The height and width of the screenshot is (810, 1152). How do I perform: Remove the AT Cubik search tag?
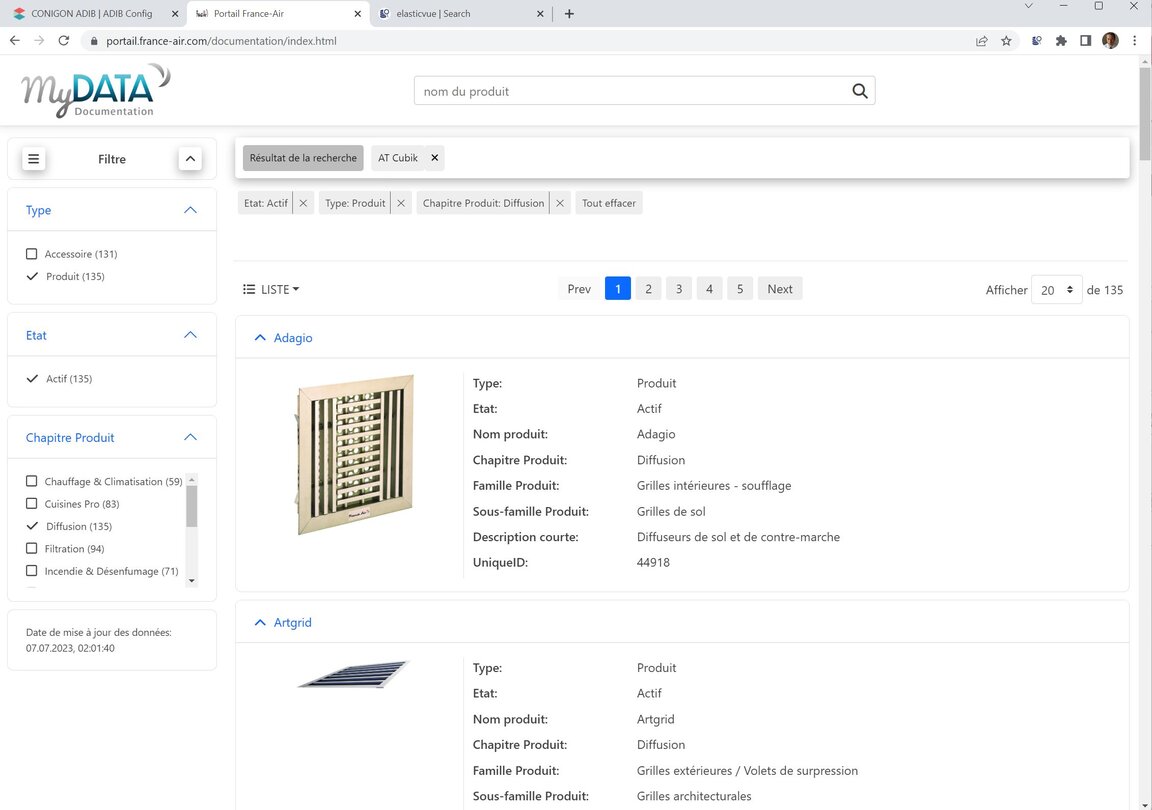coord(434,158)
